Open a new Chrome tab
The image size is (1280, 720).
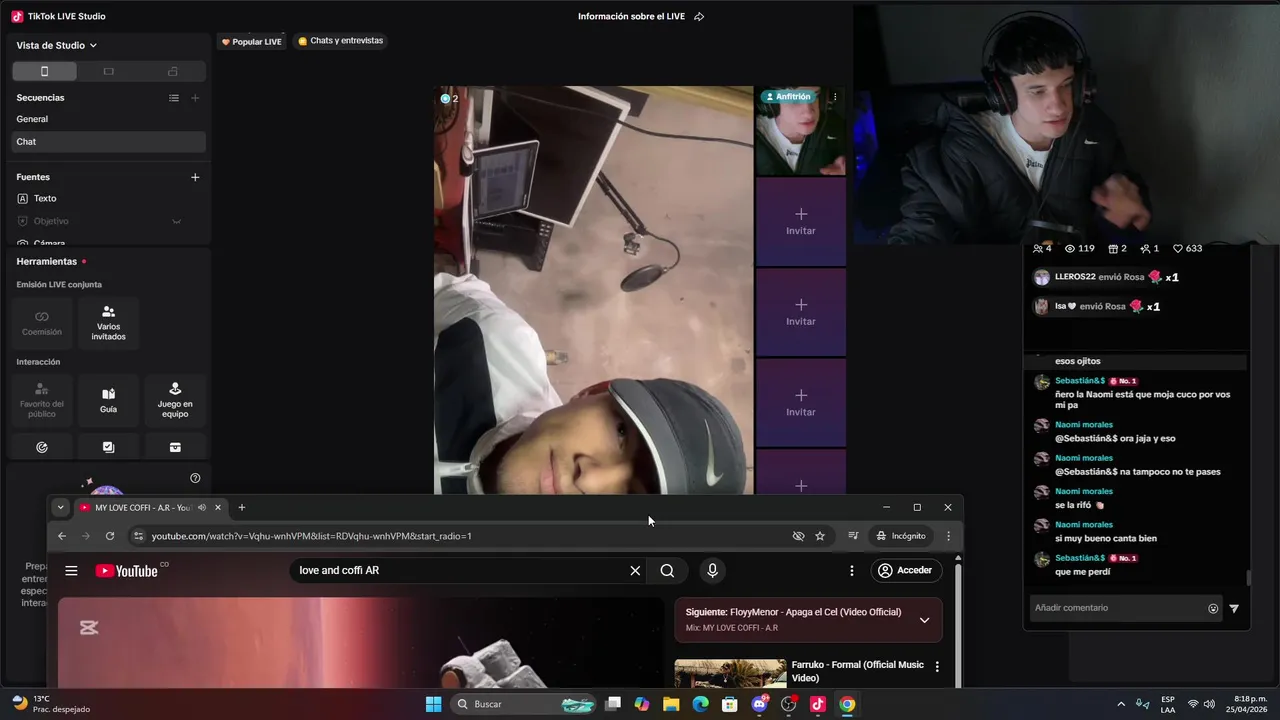[241, 507]
